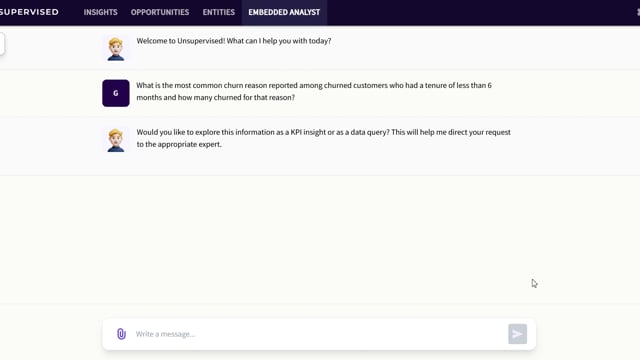Switch to the Opportunities tab

(x=160, y=12)
